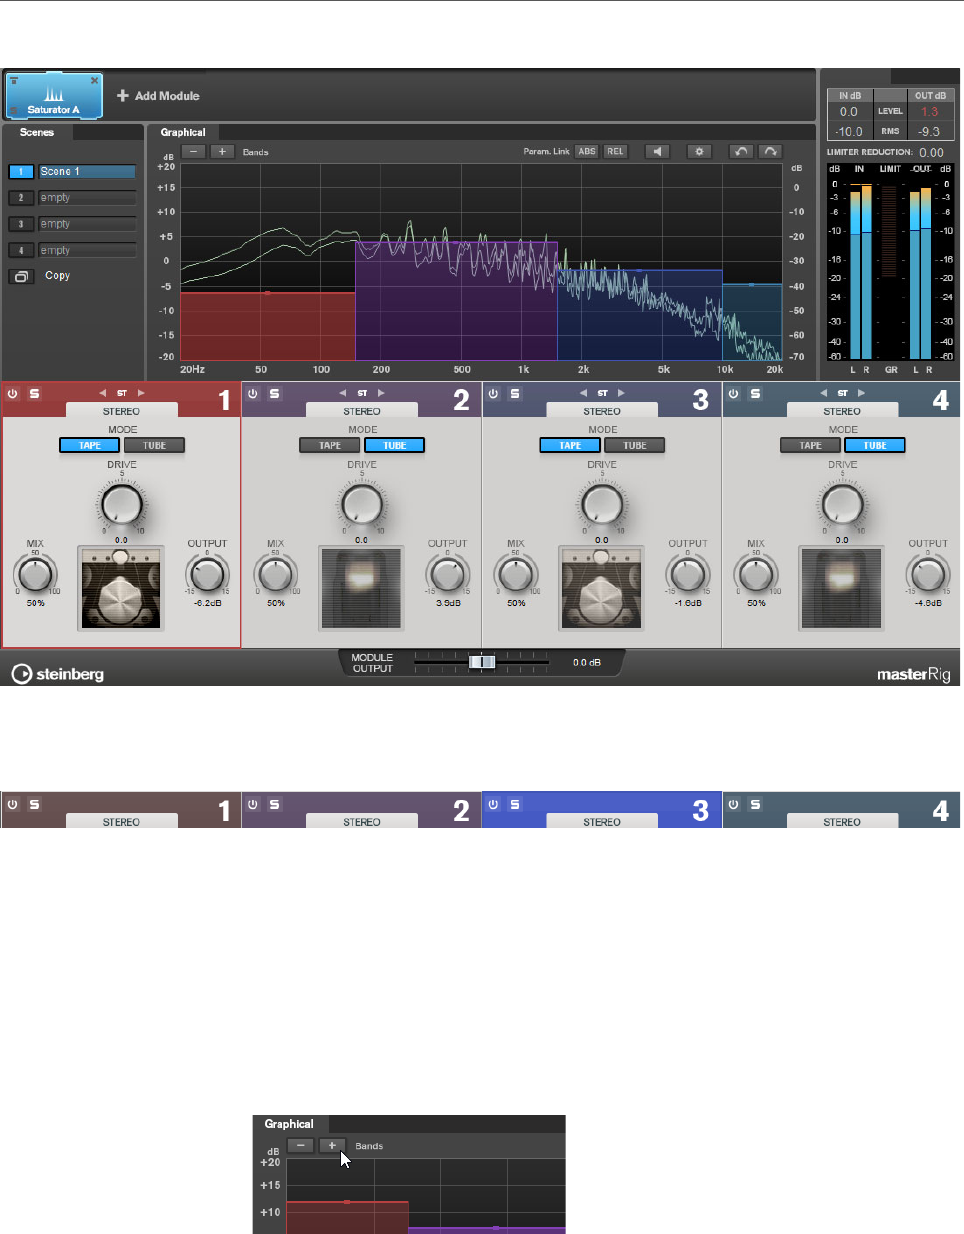The image size is (964, 1234).
Task: Click band 2 MIX knob
Action: pyautogui.click(x=276, y=575)
